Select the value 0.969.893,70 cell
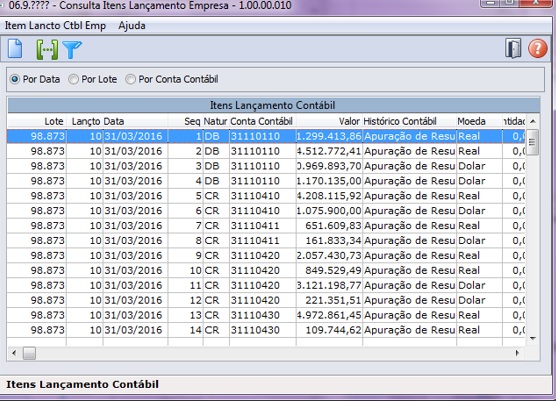This screenshot has height=402, width=556. [329, 166]
